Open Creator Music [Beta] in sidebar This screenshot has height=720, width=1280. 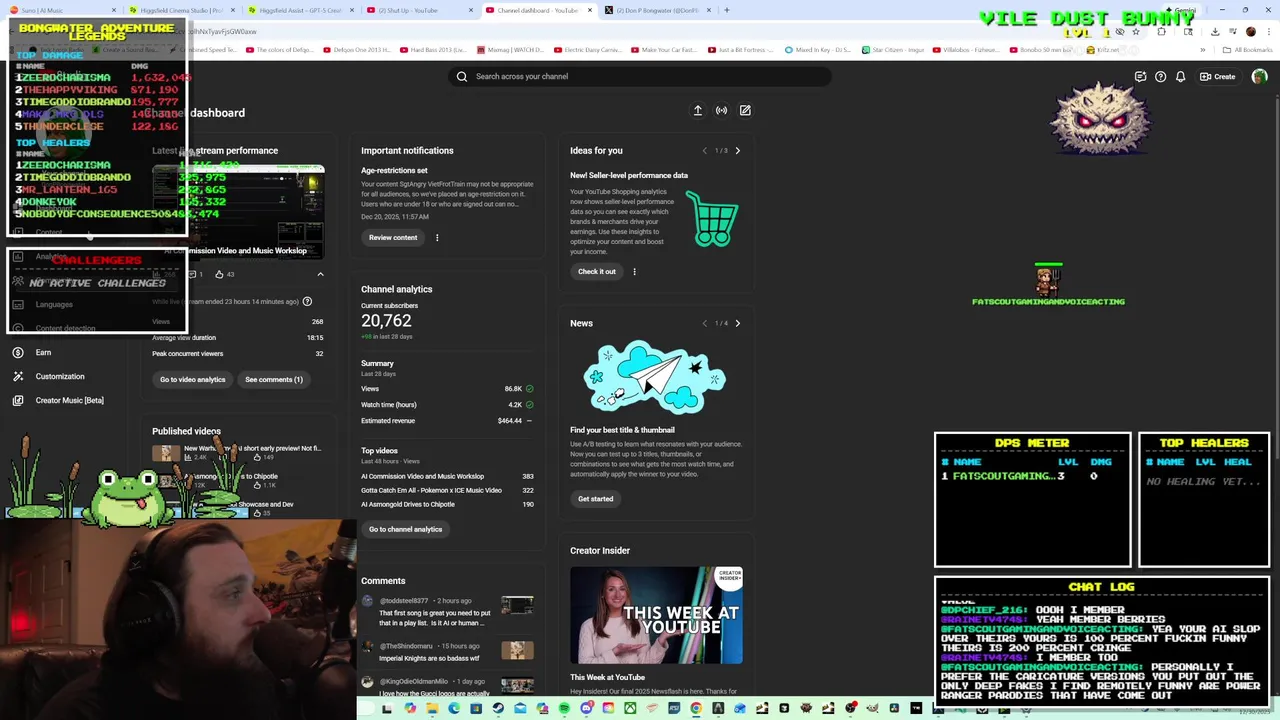pos(69,400)
